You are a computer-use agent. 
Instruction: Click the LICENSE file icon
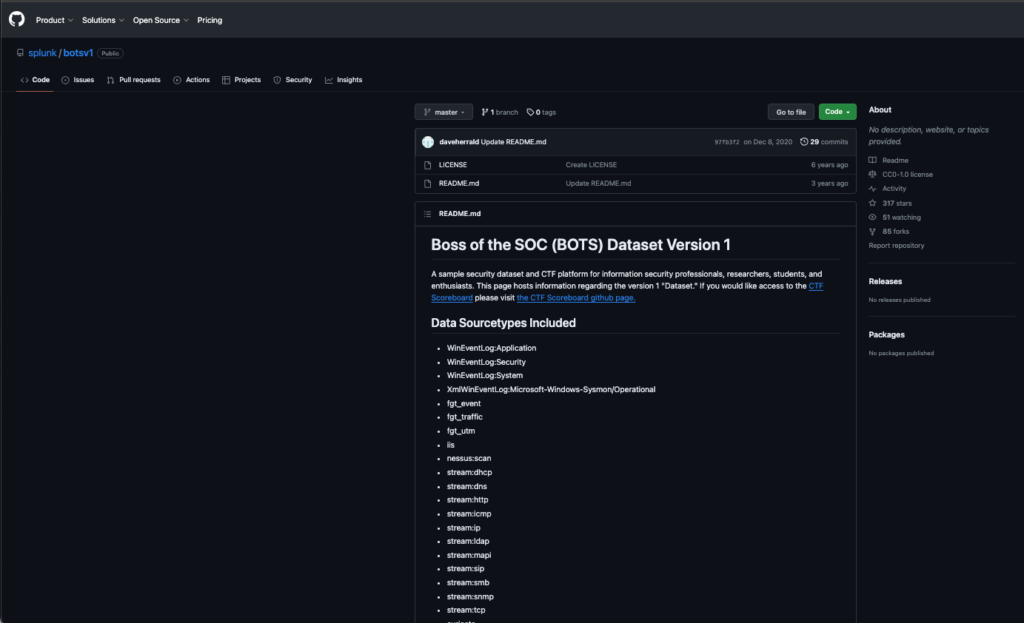click(428, 165)
